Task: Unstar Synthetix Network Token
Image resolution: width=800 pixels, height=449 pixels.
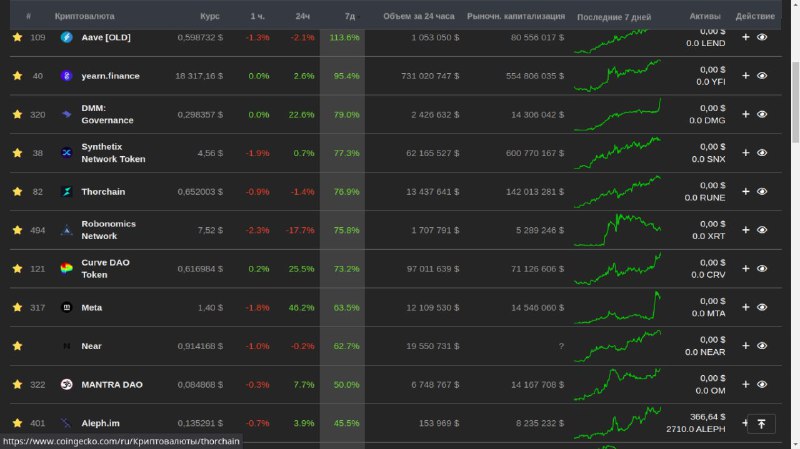Action: pos(17,153)
